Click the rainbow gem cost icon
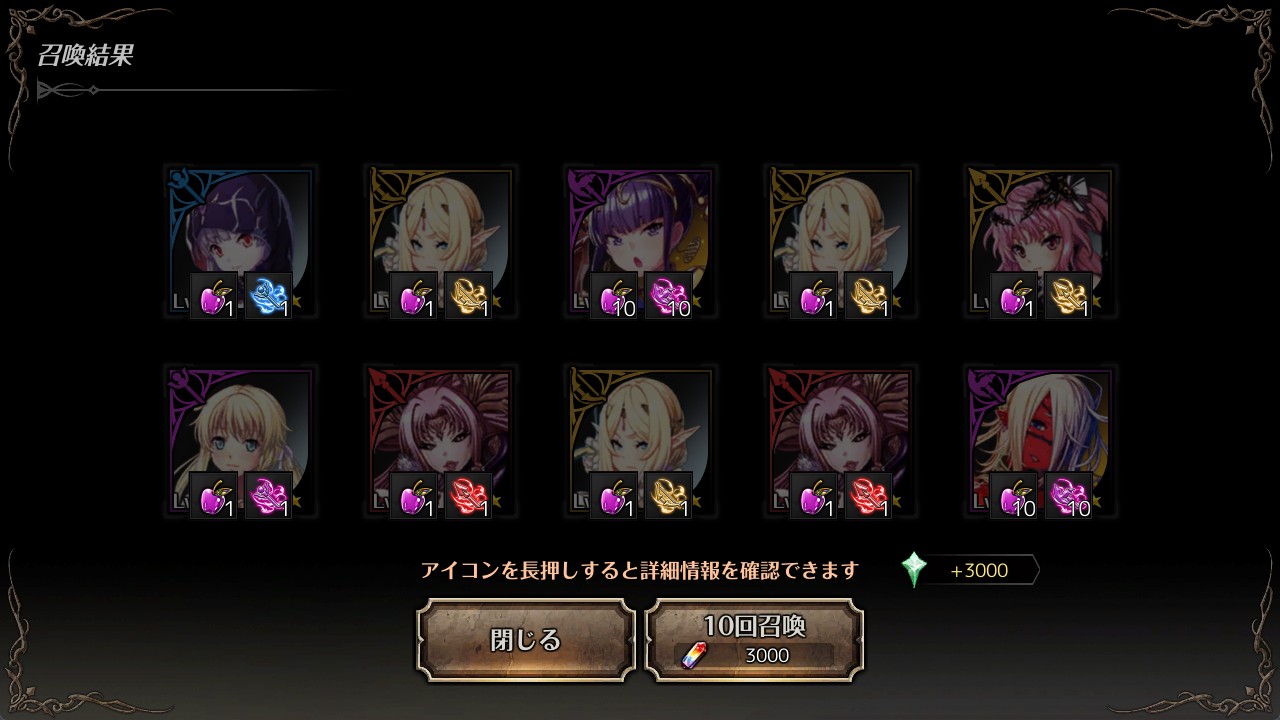The width and height of the screenshot is (1280, 720). tap(692, 656)
